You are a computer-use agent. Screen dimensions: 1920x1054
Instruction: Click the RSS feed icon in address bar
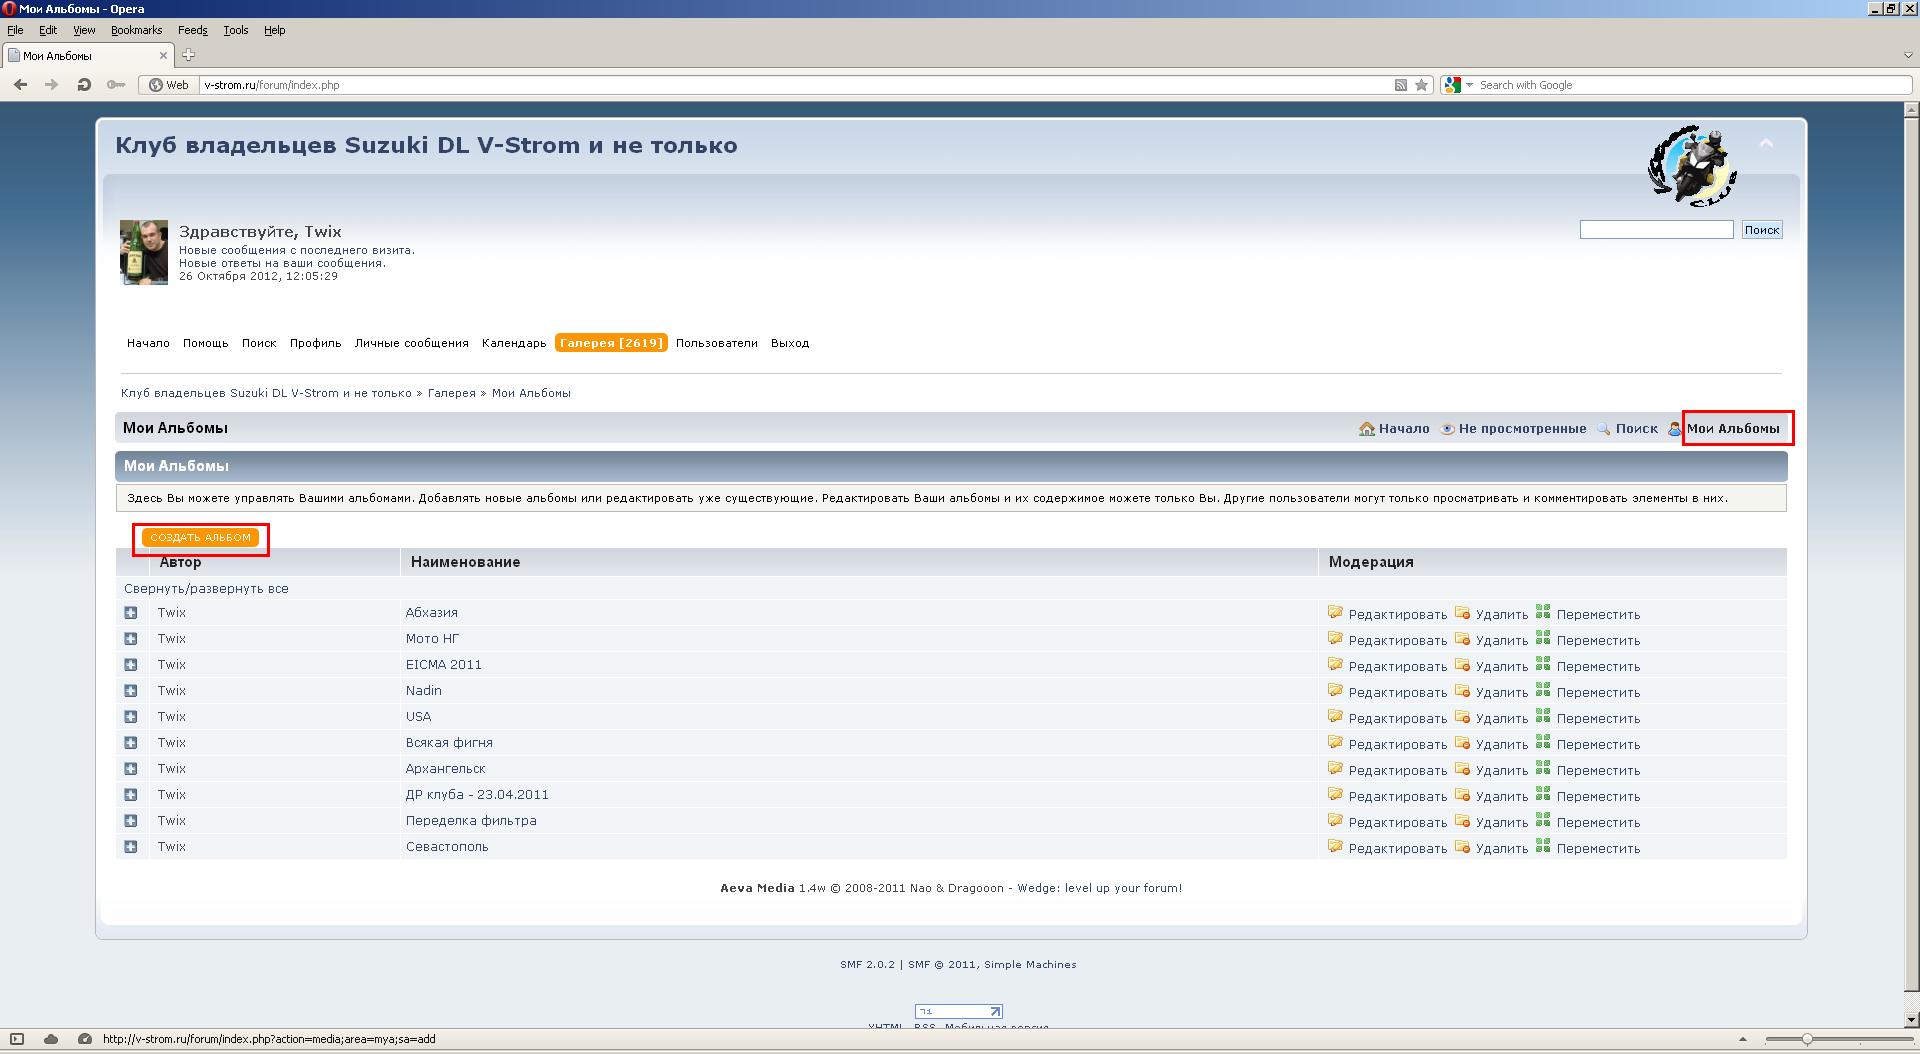(1401, 85)
